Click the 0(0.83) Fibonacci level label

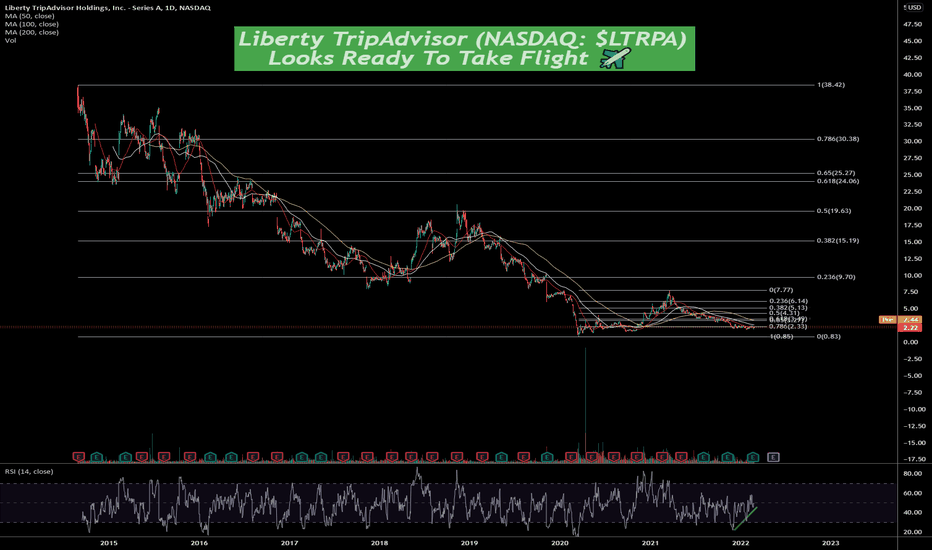coord(829,337)
